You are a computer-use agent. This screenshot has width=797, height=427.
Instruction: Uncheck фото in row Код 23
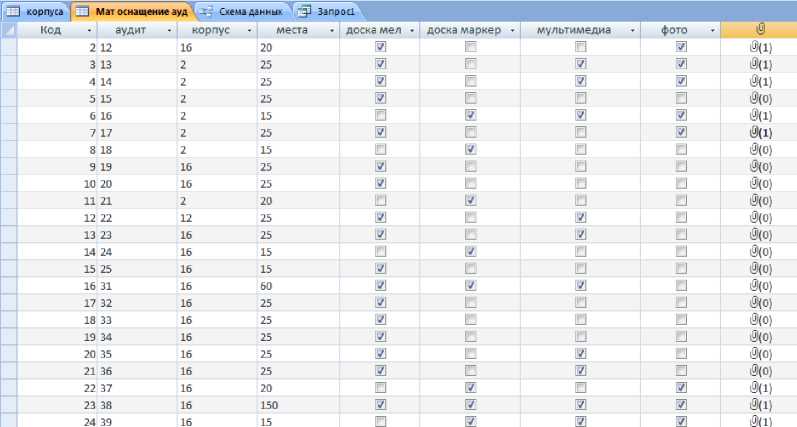pyautogui.click(x=682, y=405)
